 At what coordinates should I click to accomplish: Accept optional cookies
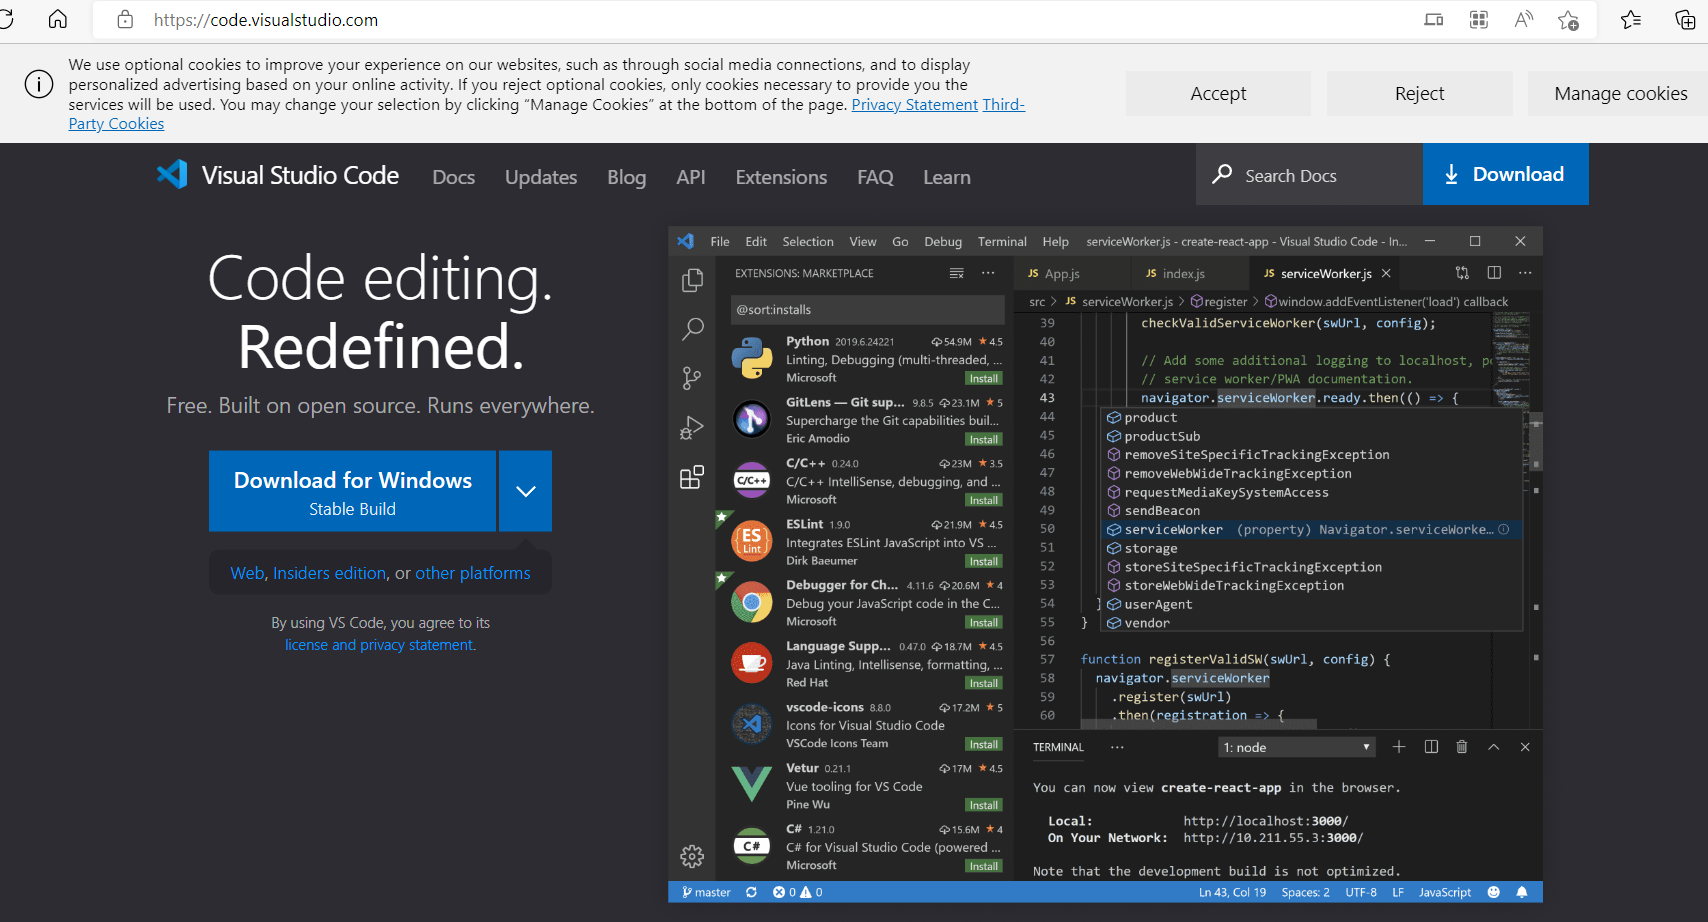click(x=1218, y=93)
